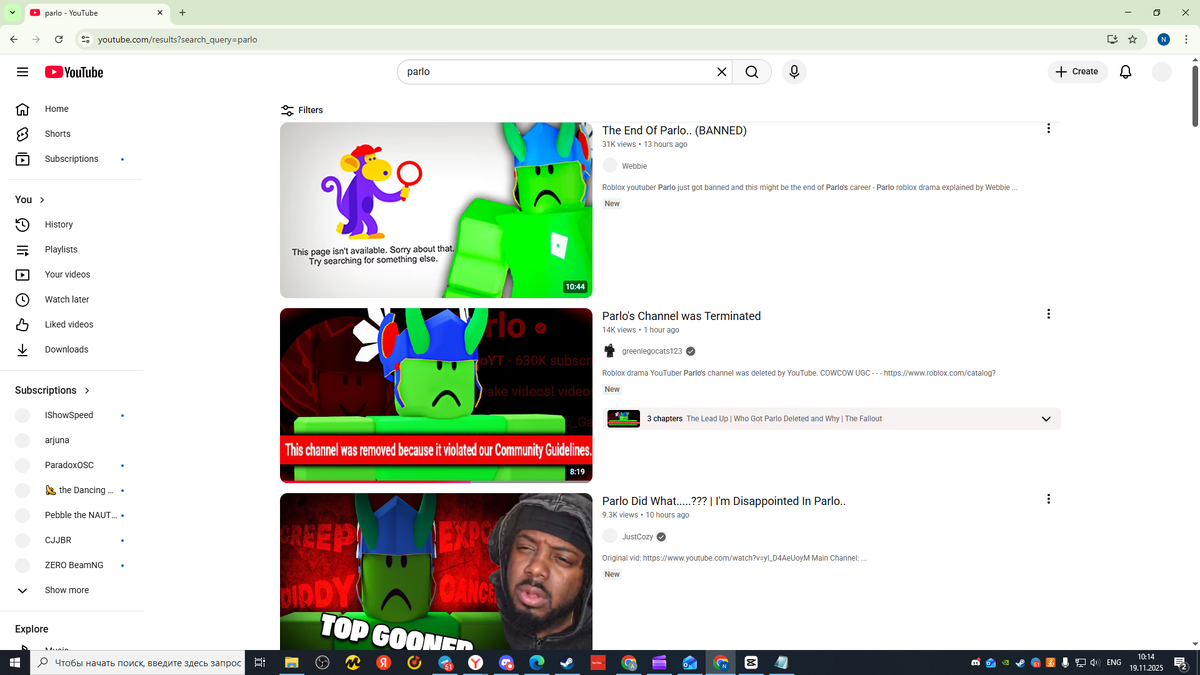Image resolution: width=1200 pixels, height=675 pixels.
Task: Open the Filters panel
Action: click(302, 110)
